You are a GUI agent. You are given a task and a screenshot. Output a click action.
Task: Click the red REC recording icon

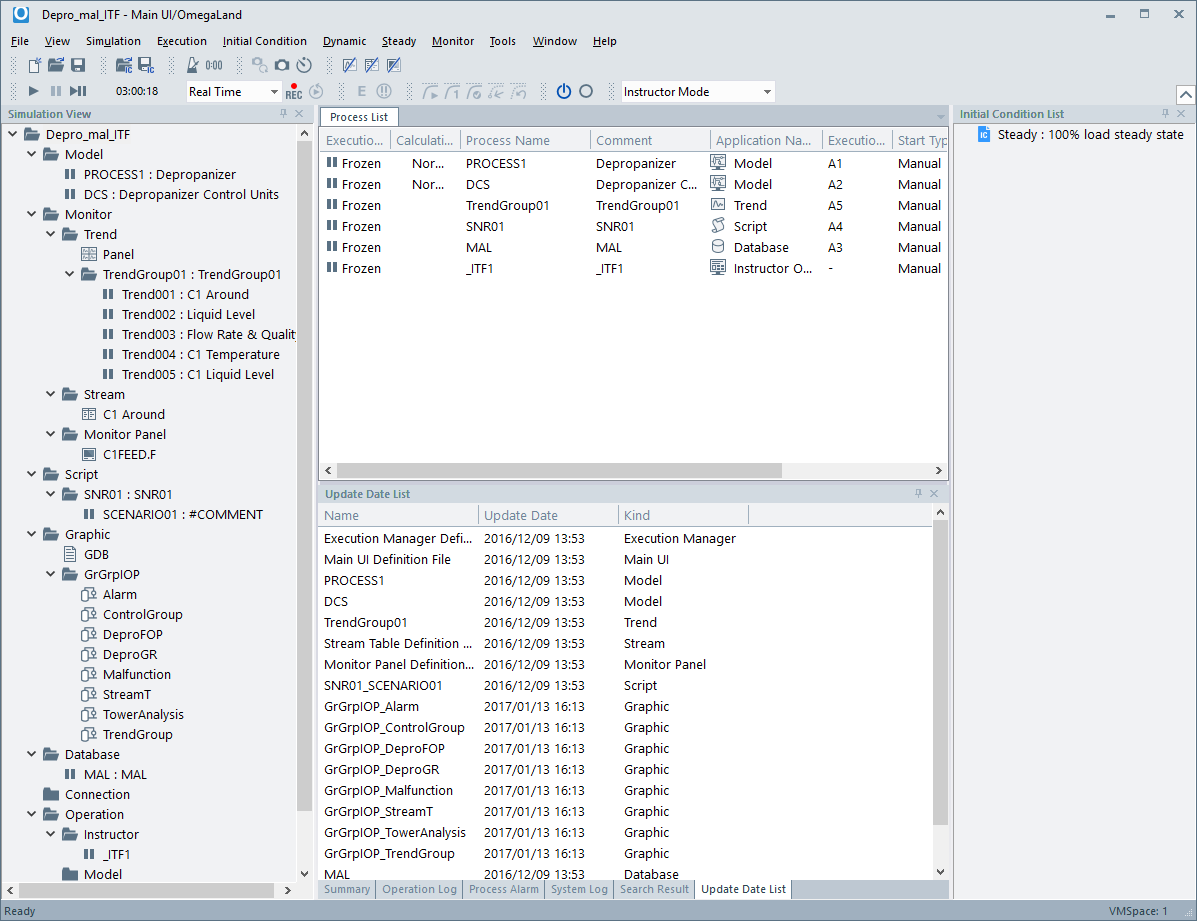(x=293, y=92)
